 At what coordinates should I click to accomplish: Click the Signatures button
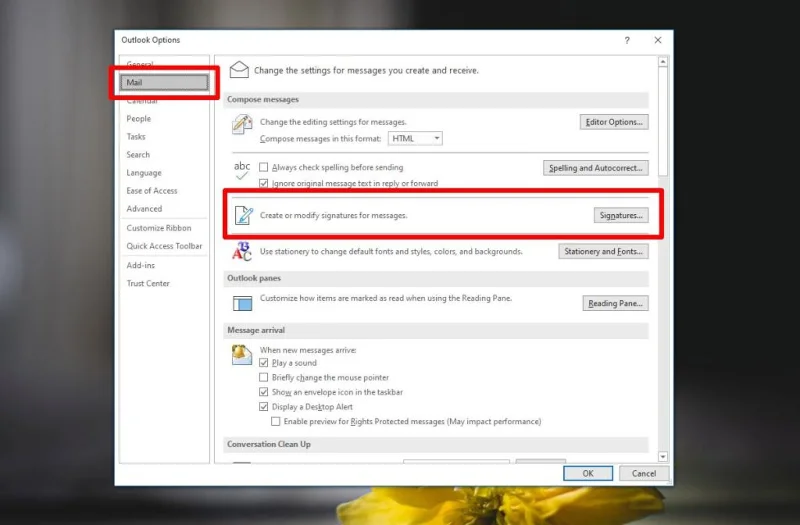tap(621, 215)
